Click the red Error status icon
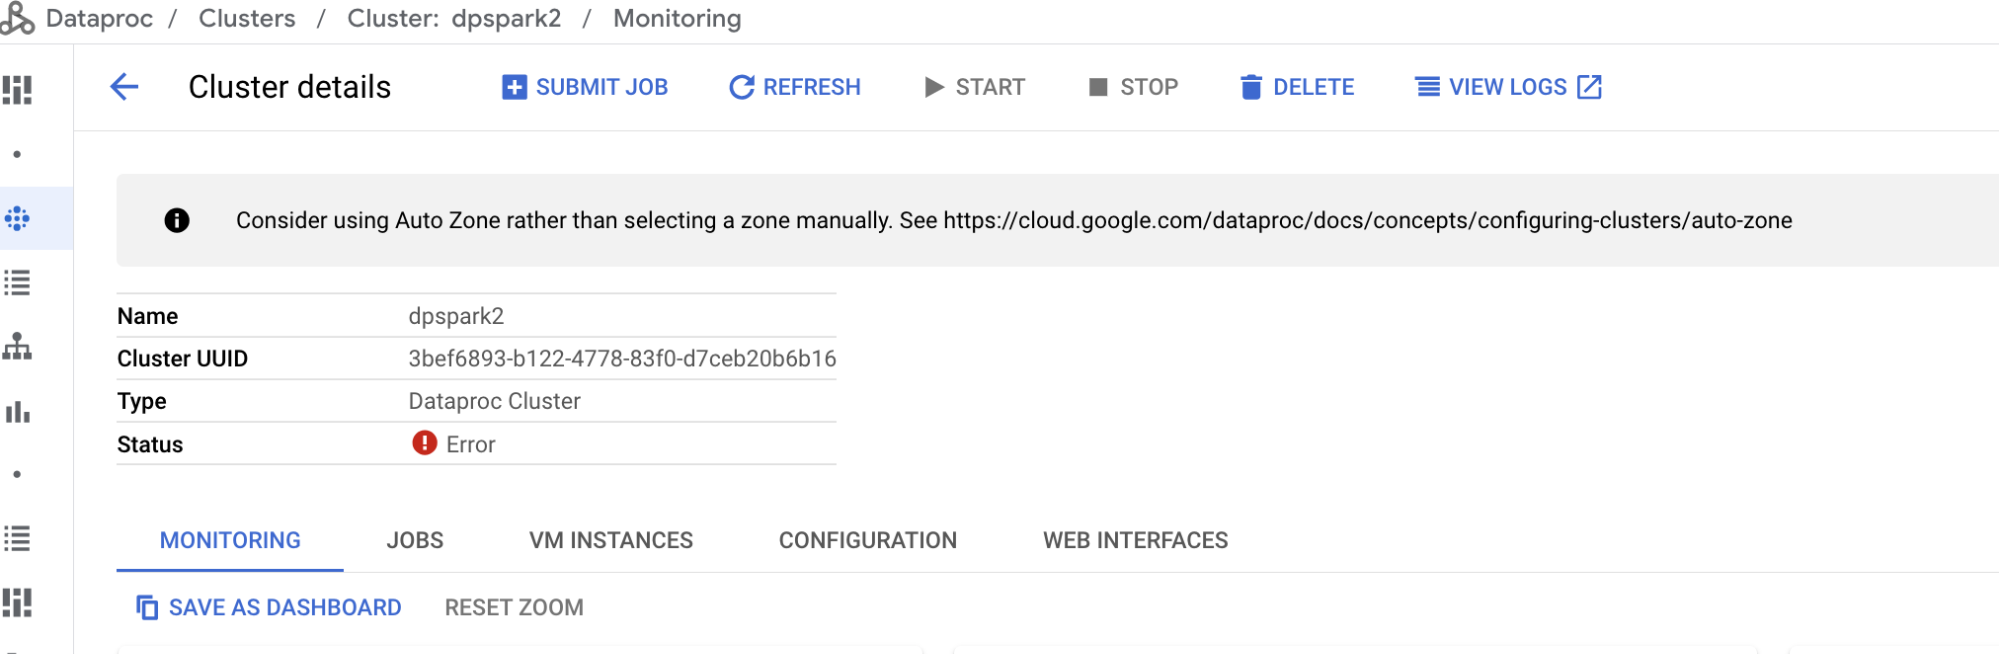This screenshot has width=1999, height=654. click(x=425, y=443)
